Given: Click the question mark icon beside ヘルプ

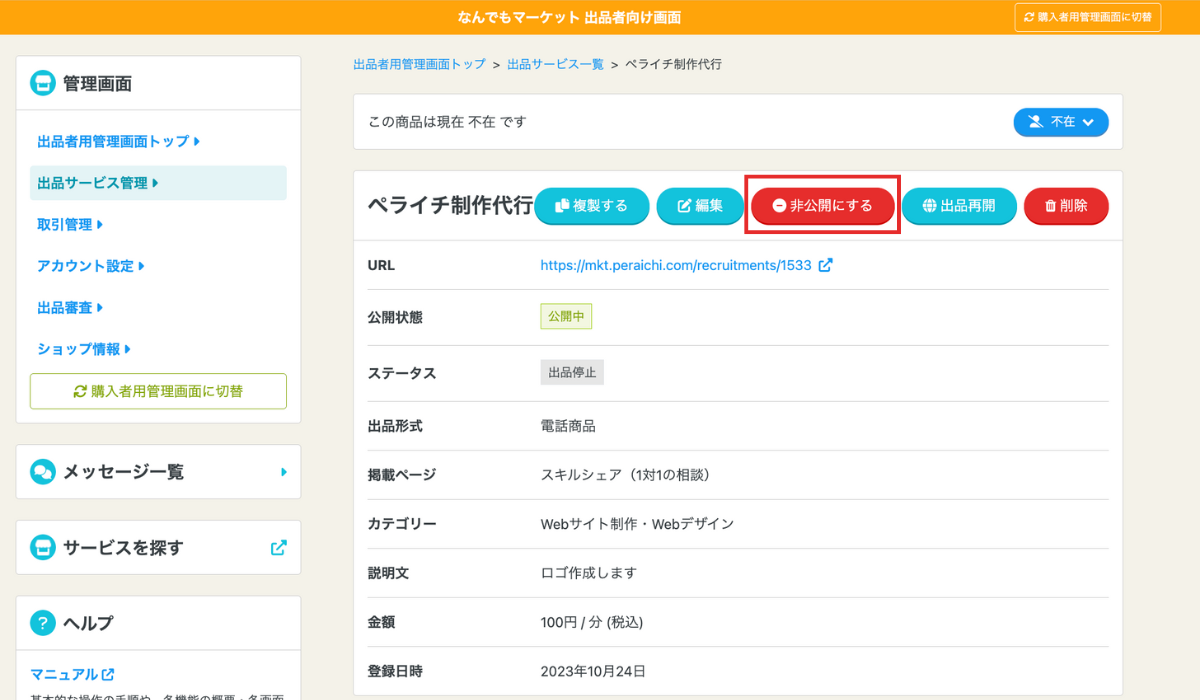Looking at the screenshot, I should pos(42,623).
